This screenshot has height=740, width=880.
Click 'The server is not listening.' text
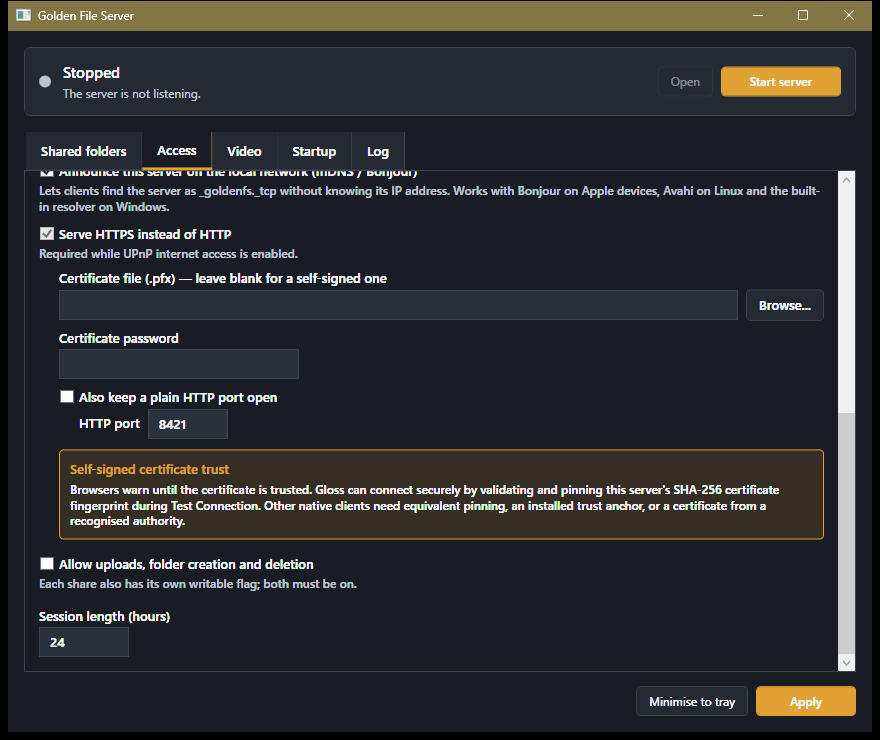click(x=131, y=94)
